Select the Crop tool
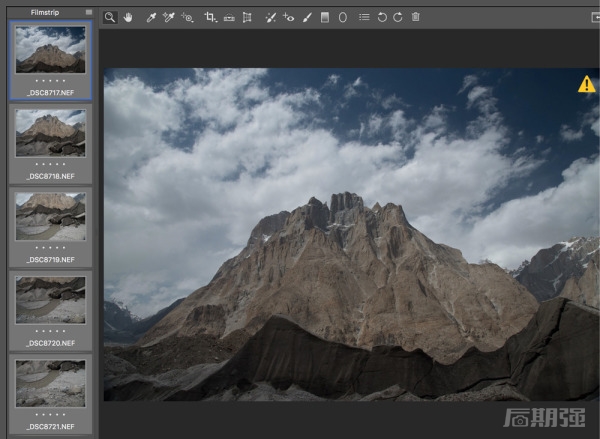This screenshot has height=439, width=600. point(210,17)
